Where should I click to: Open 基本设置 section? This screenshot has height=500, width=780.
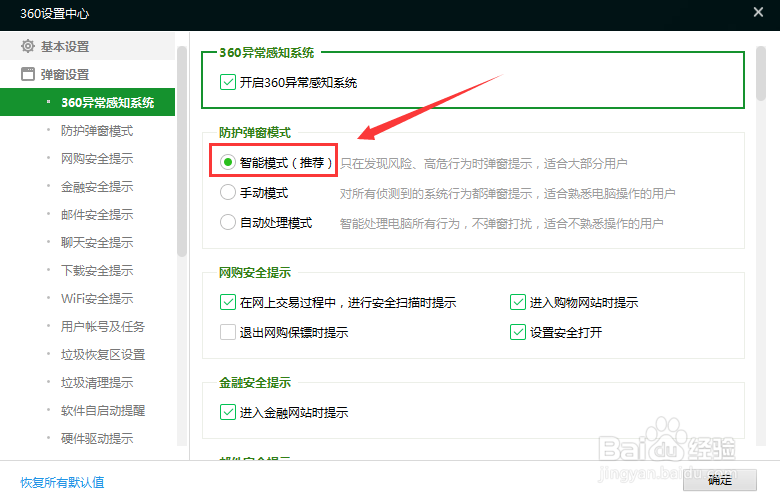(88, 46)
